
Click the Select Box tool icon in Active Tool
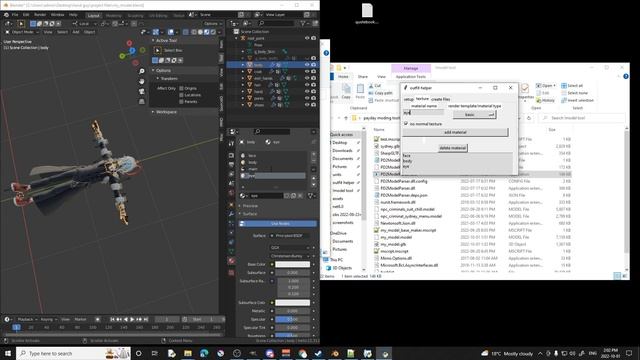[x=158, y=50]
